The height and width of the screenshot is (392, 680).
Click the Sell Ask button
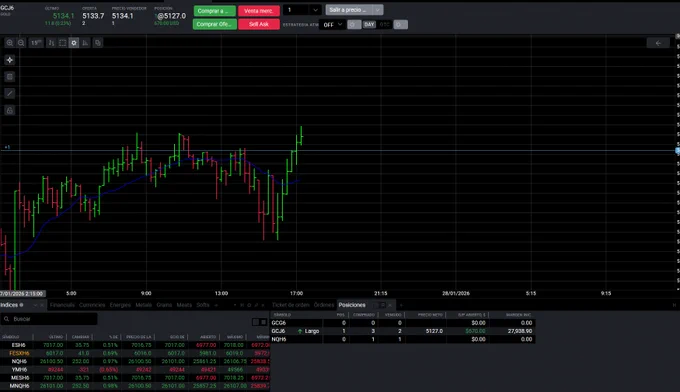click(258, 24)
